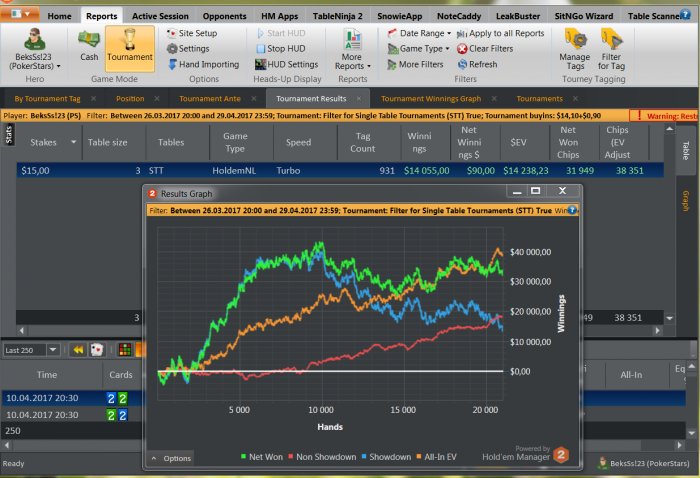Image resolution: width=700 pixels, height=478 pixels.
Task: Open Filter for Tag
Action: tap(611, 49)
